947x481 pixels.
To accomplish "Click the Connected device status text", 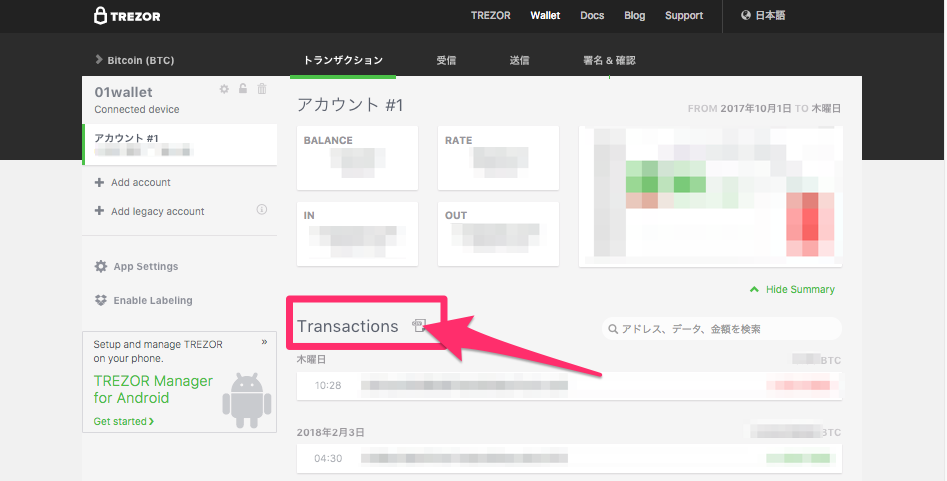I will [x=136, y=109].
